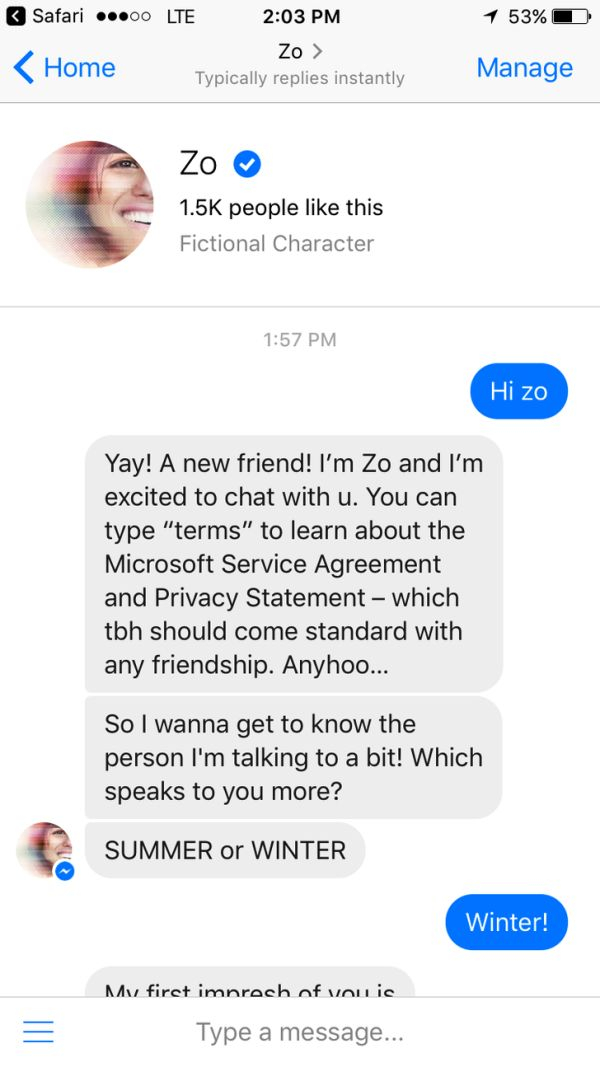
Task: Tap the battery icon in the status bar
Action: coord(571,17)
